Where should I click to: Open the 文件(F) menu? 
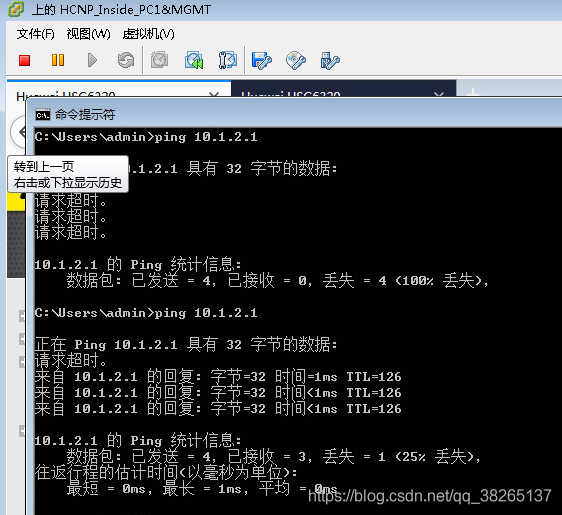click(x=35, y=34)
